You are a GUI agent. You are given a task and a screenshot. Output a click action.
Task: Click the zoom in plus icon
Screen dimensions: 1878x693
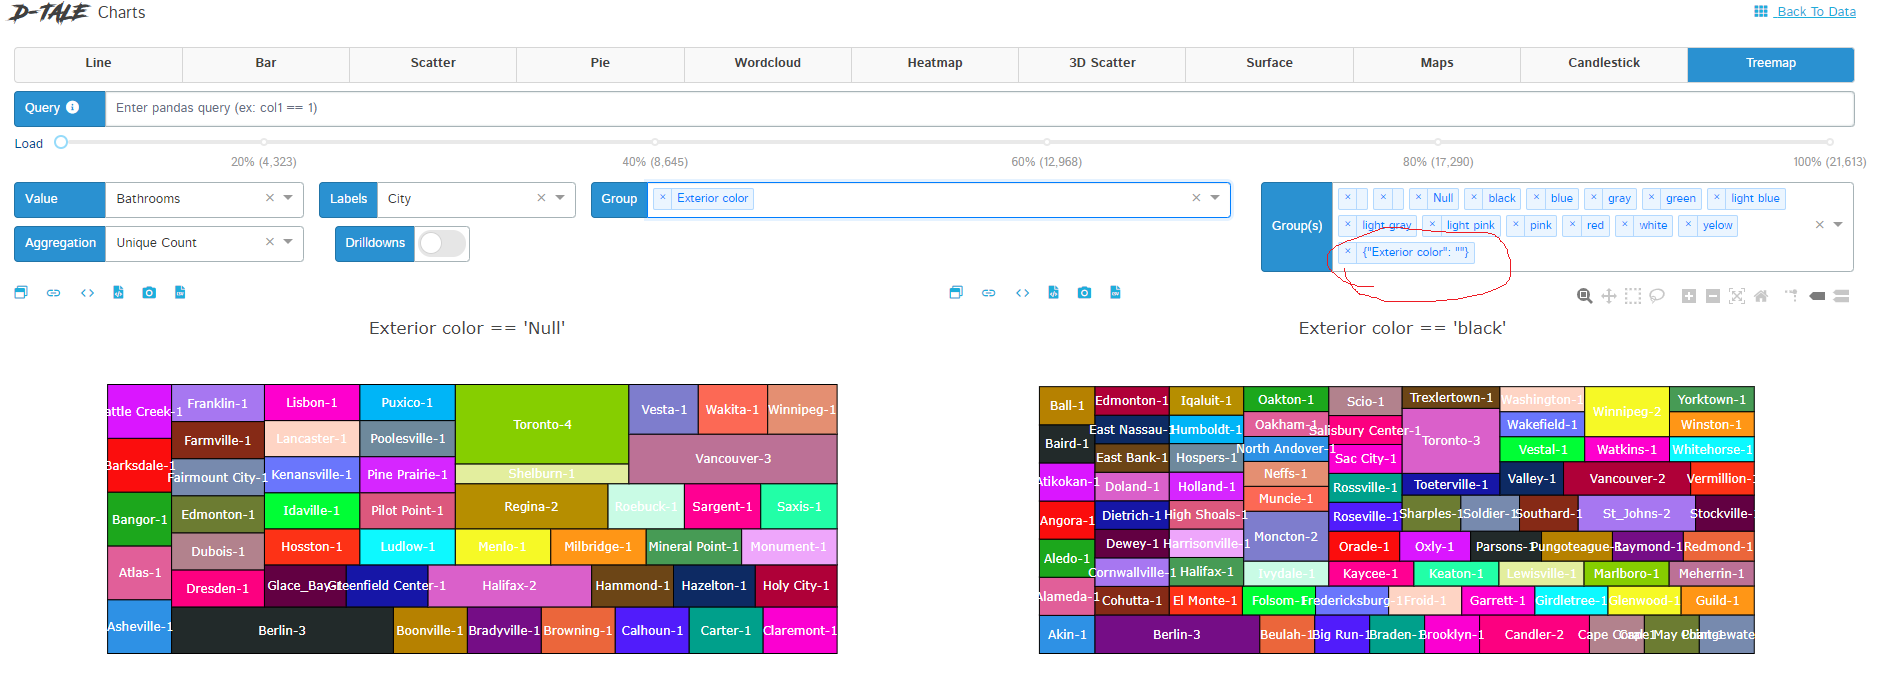point(1689,296)
